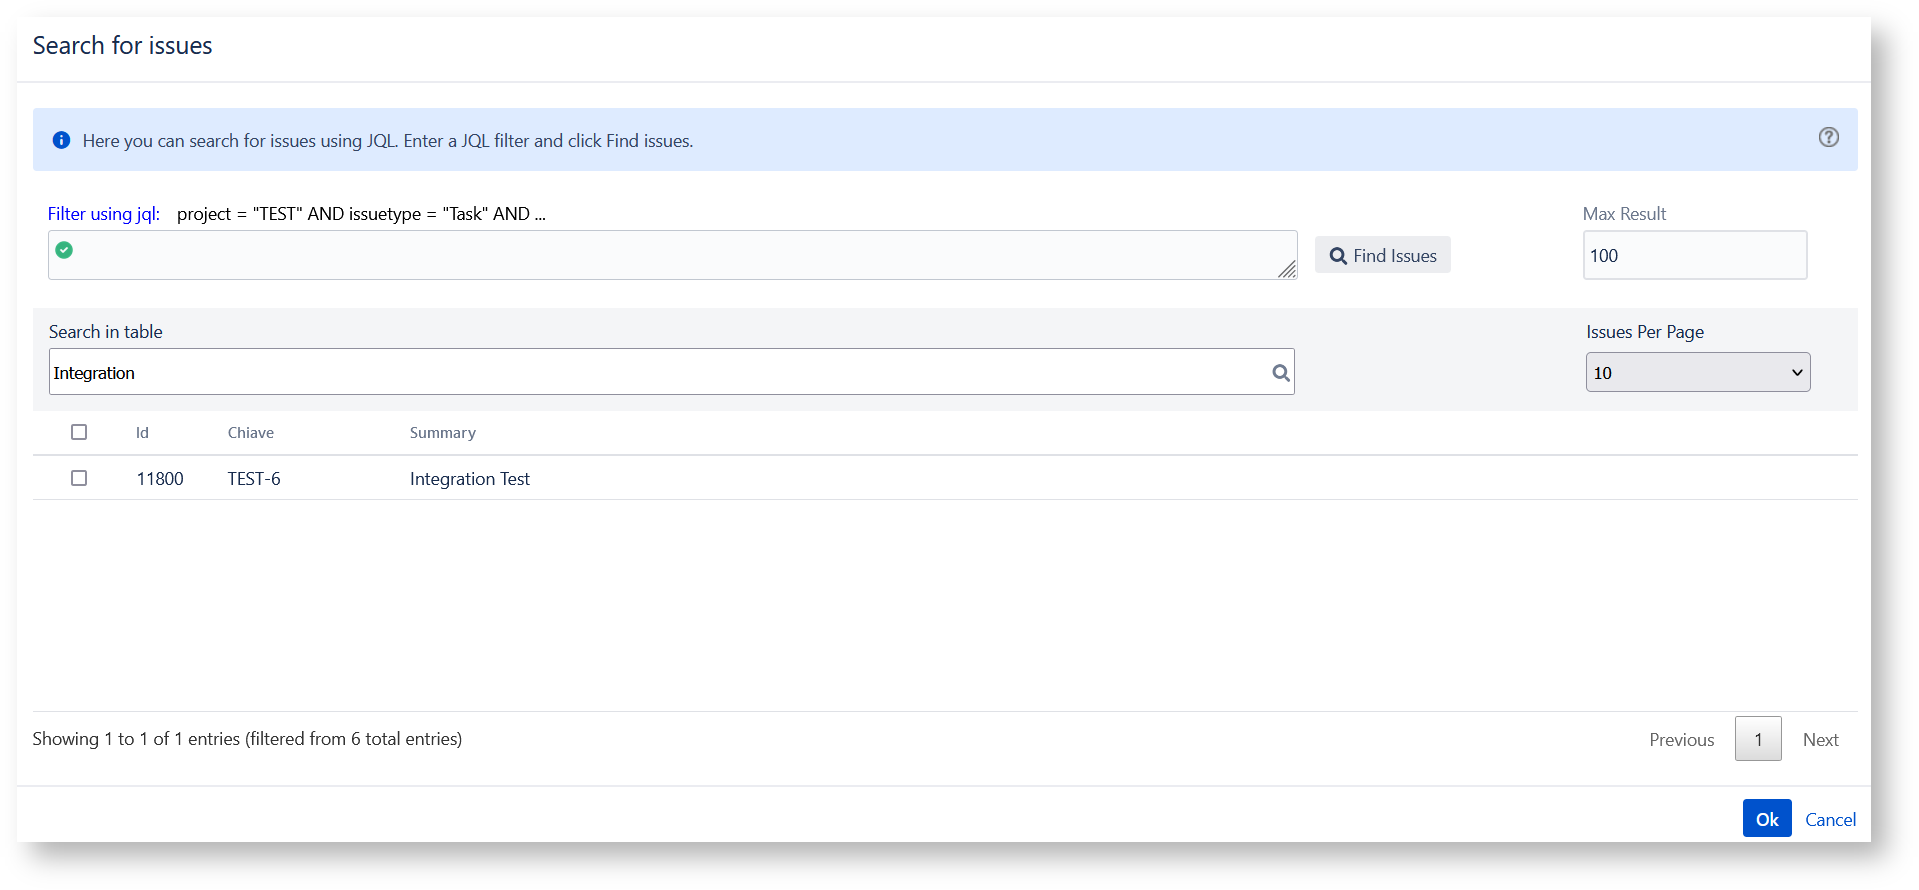
Task: Cancel the Search for issues dialog
Action: tap(1830, 820)
